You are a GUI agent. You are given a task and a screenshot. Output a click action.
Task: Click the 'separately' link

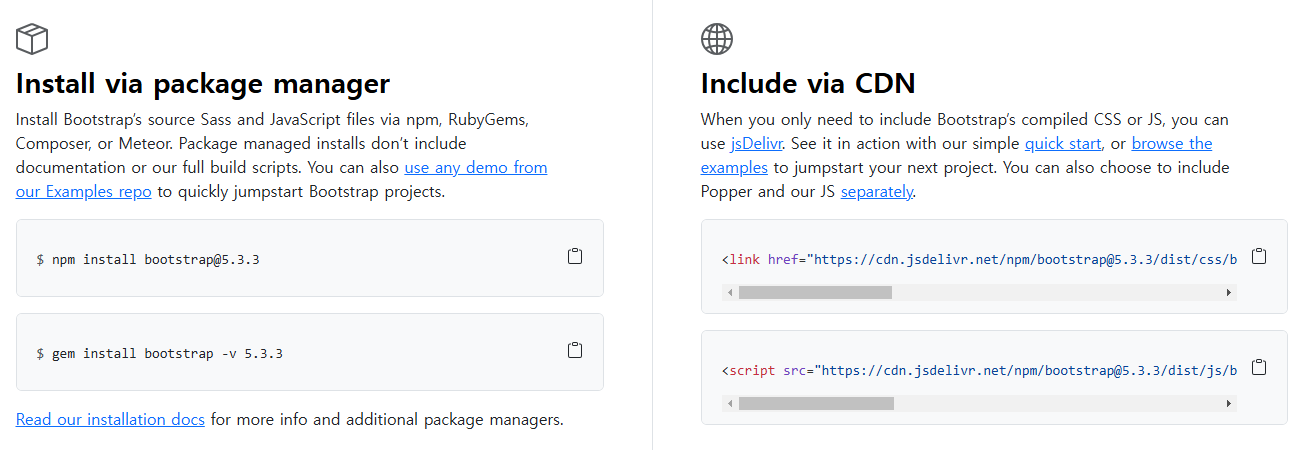click(876, 191)
